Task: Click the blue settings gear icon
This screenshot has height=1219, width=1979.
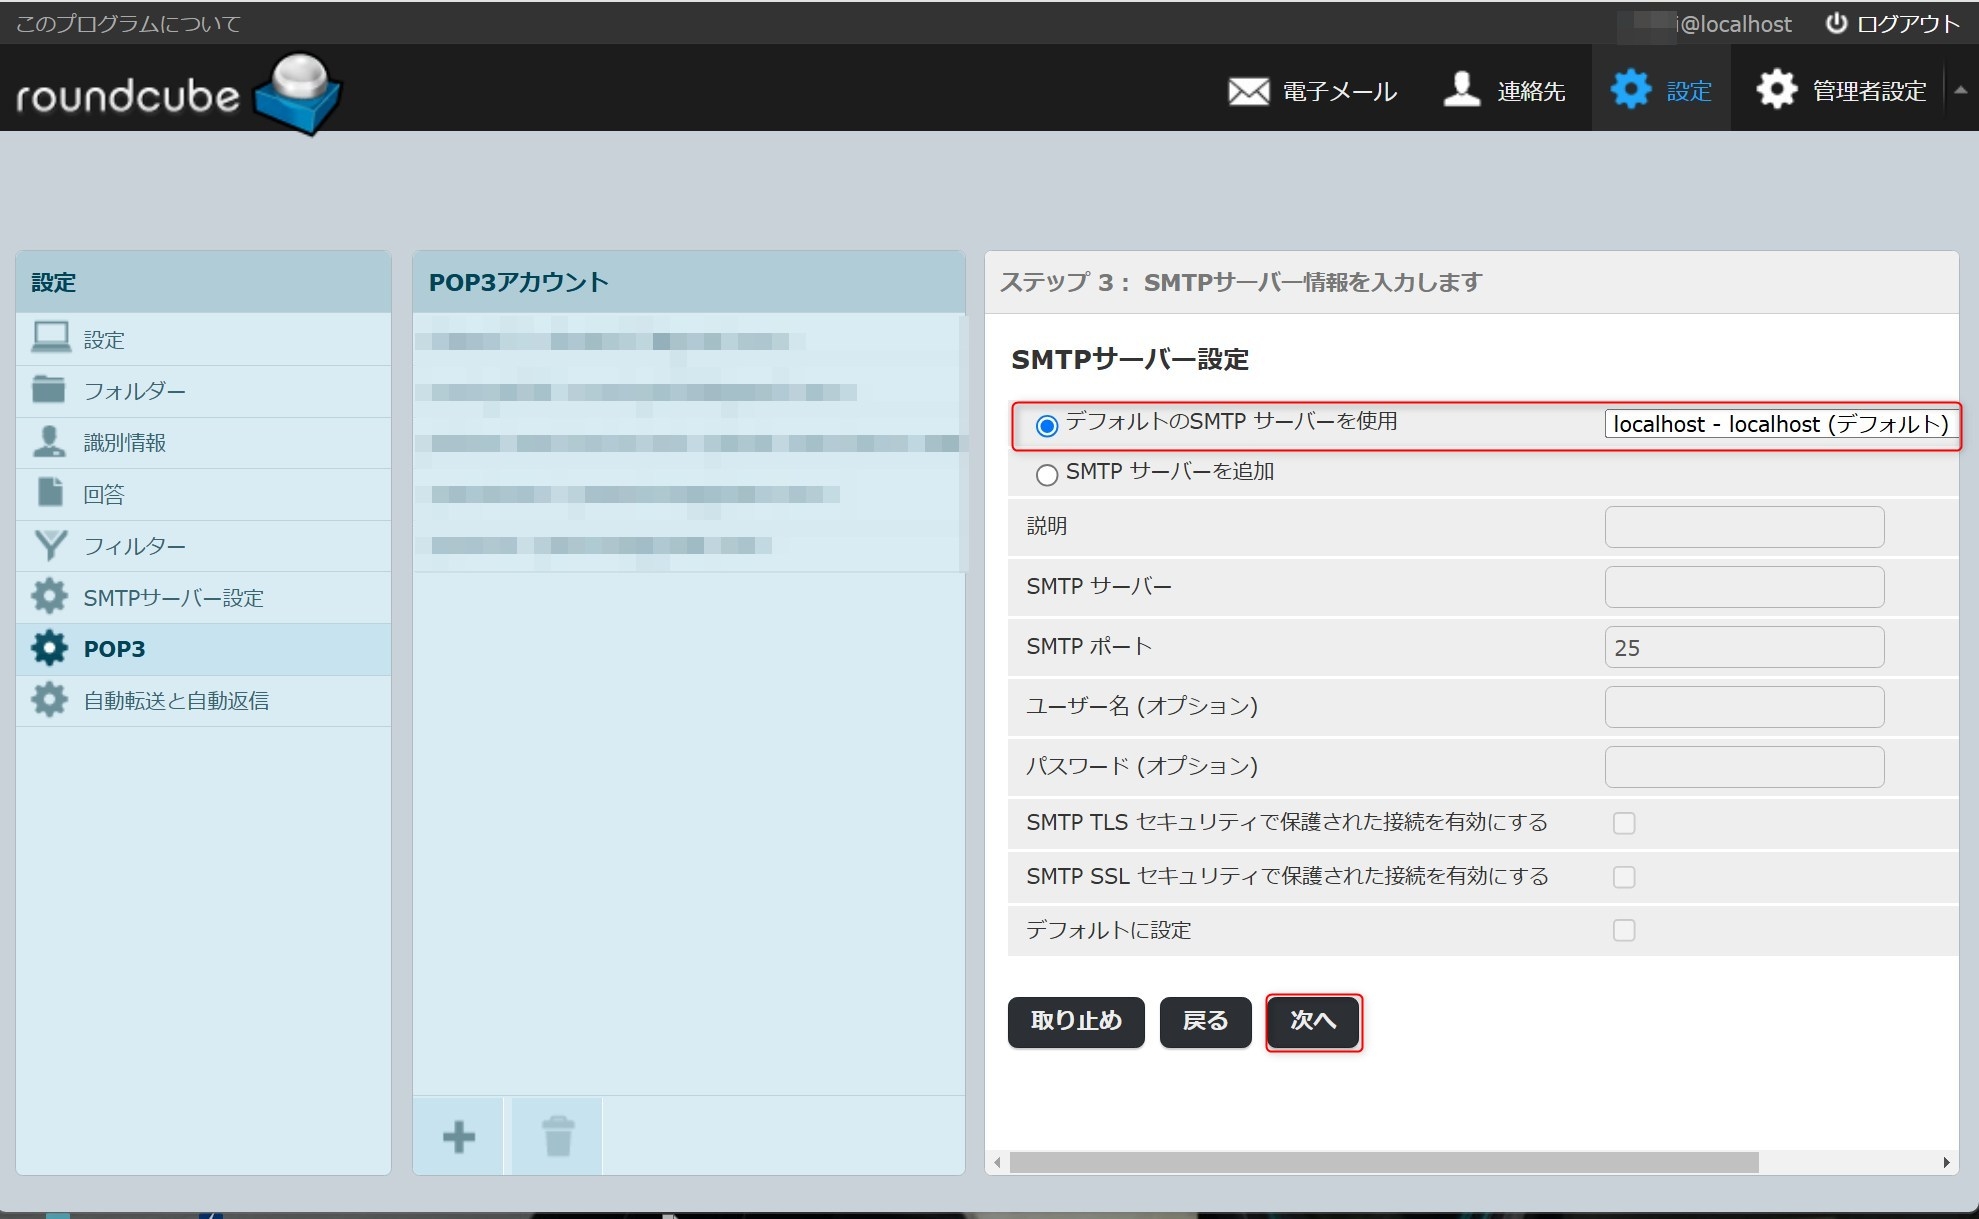Action: click(1630, 90)
